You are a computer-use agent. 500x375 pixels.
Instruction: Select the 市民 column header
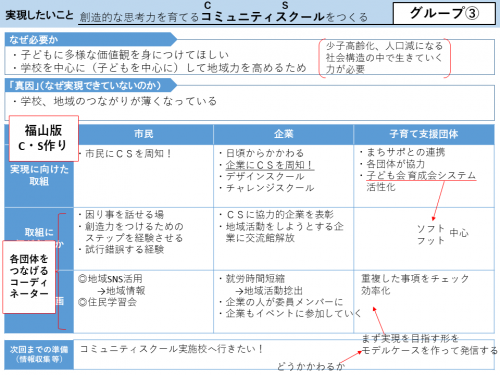(144, 134)
